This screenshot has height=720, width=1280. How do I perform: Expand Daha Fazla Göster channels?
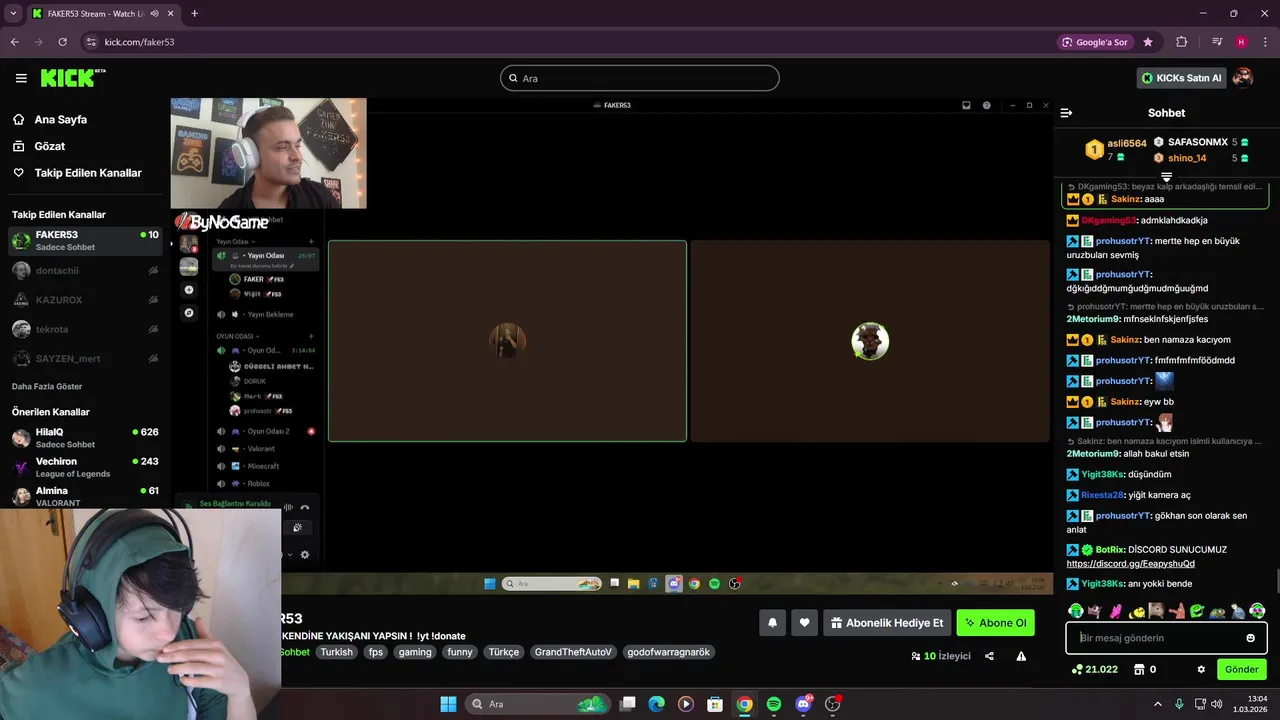coord(47,386)
